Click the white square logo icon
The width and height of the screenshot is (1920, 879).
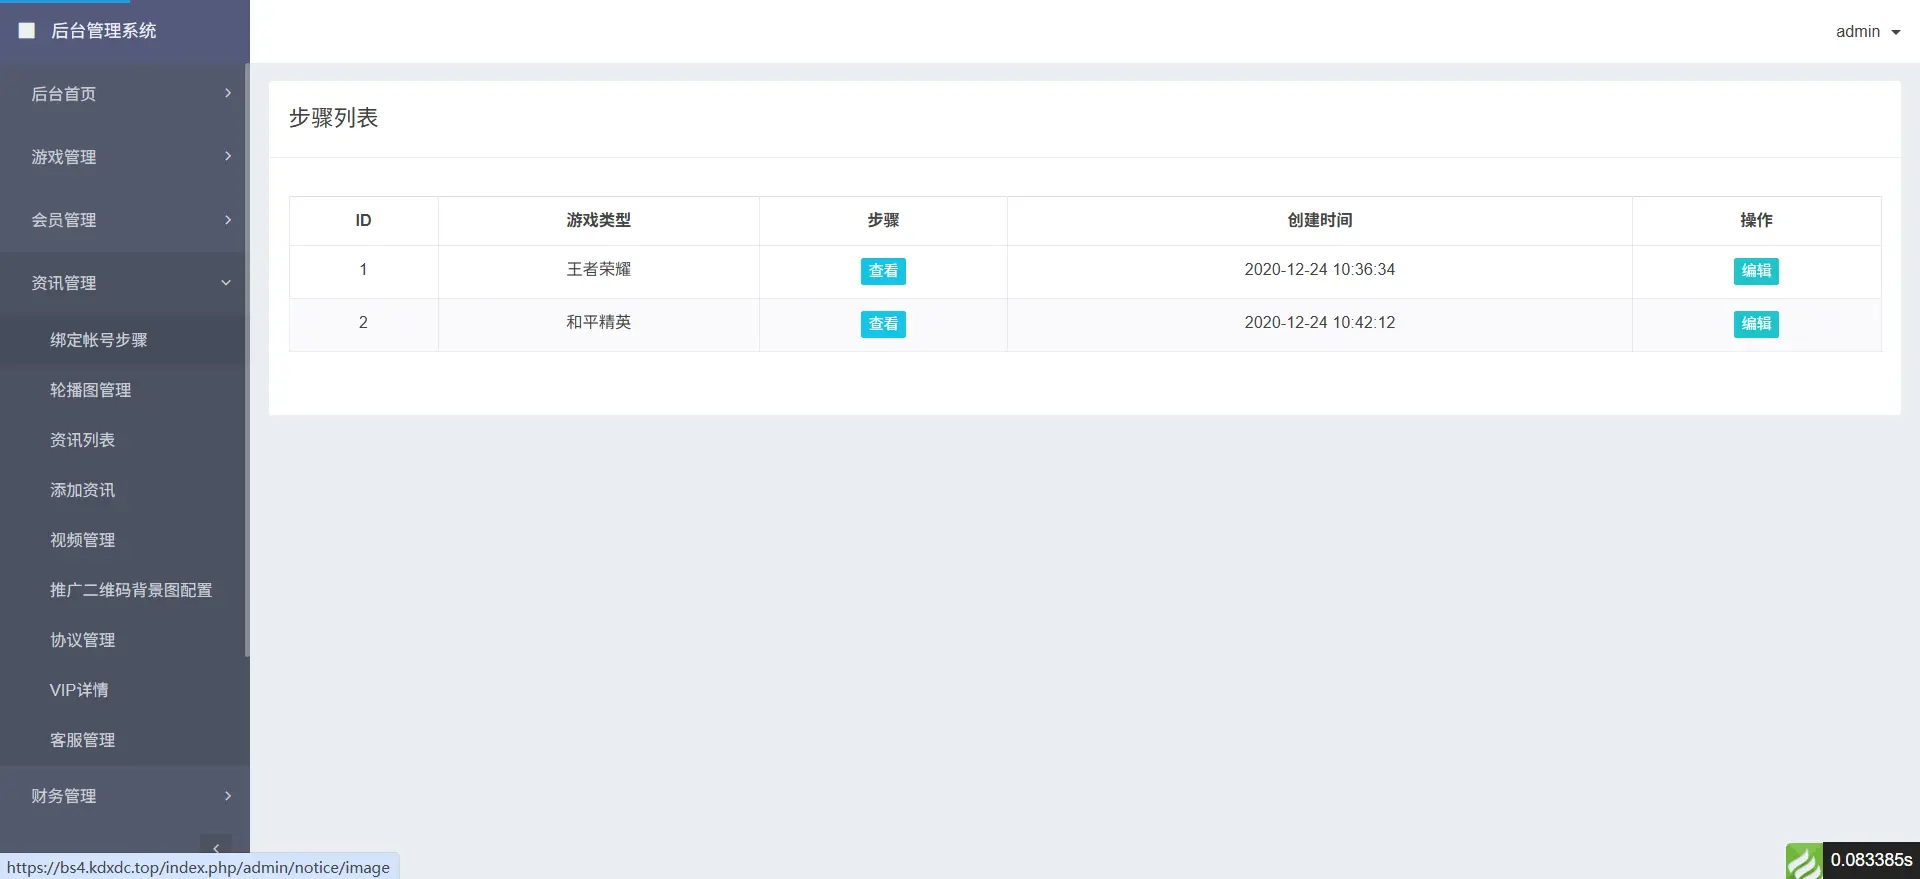pos(27,31)
